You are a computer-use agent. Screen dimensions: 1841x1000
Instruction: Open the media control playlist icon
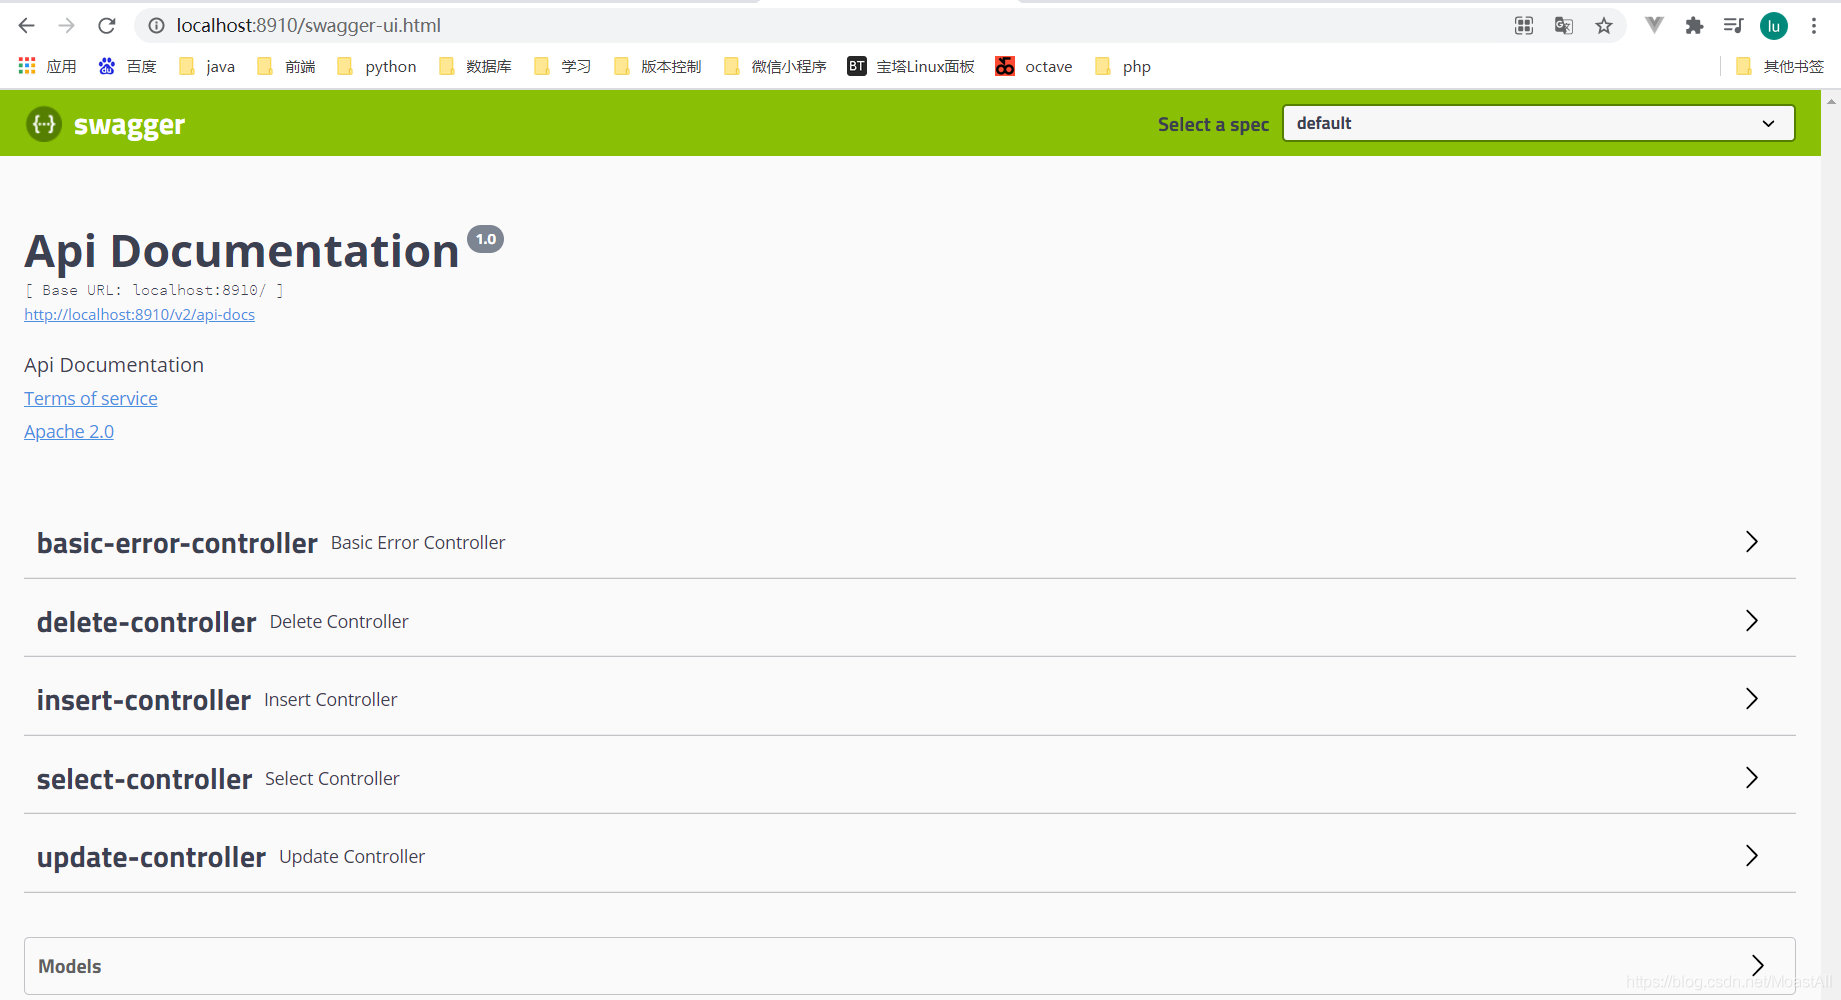(x=1734, y=26)
